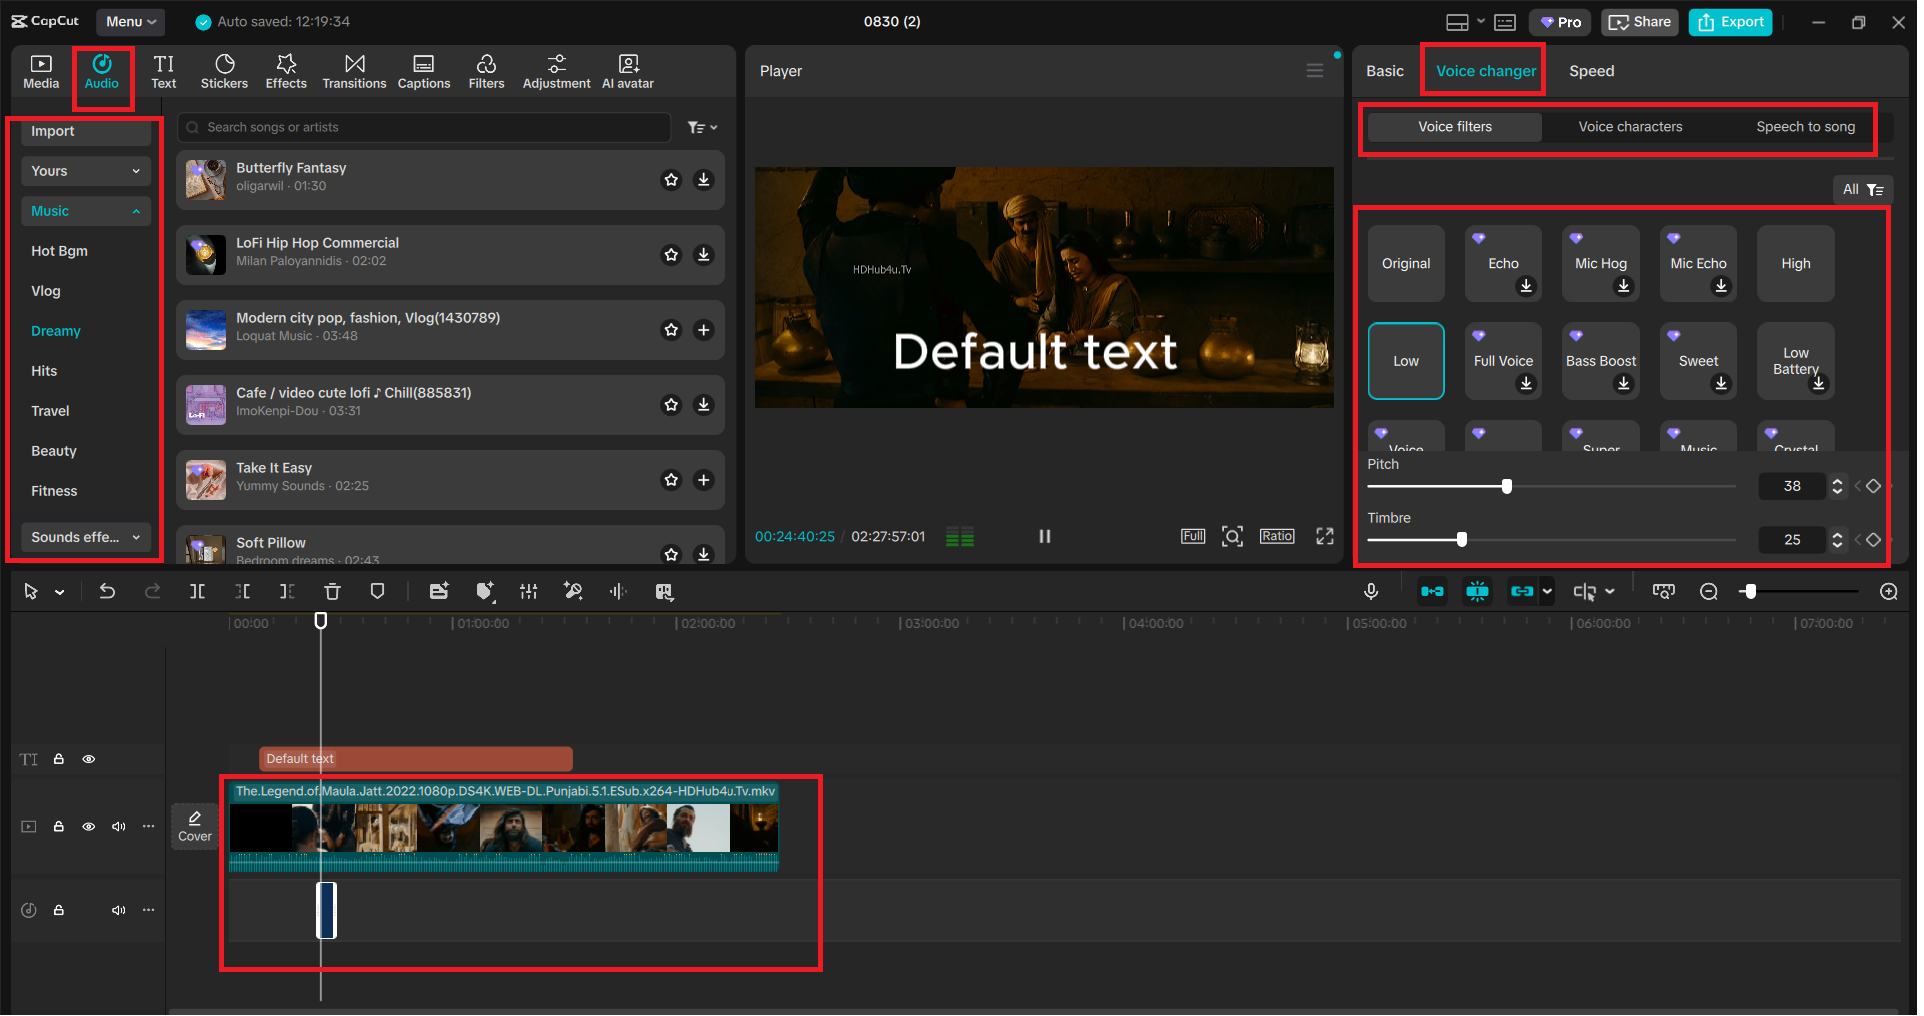This screenshot has width=1924, height=1016.
Task: Click the Cover edit button on timeline
Action: 195,827
